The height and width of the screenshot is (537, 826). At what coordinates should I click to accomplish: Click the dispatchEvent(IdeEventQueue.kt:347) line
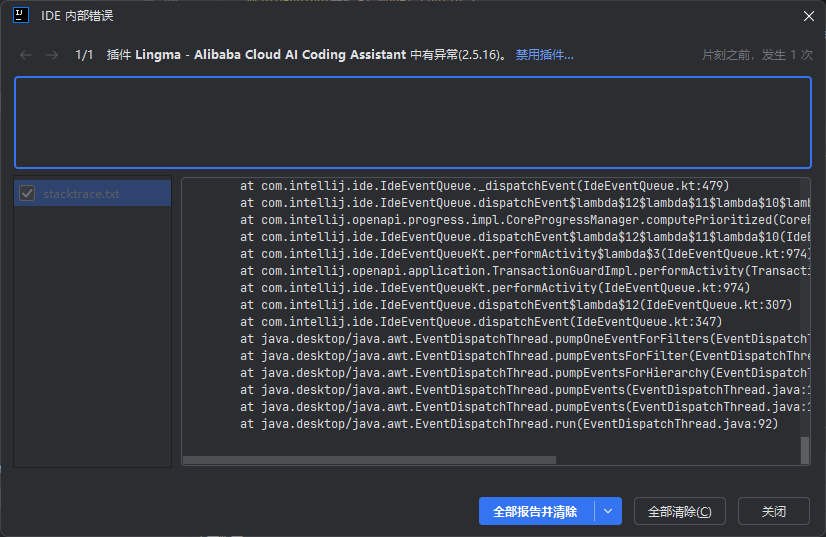481,321
